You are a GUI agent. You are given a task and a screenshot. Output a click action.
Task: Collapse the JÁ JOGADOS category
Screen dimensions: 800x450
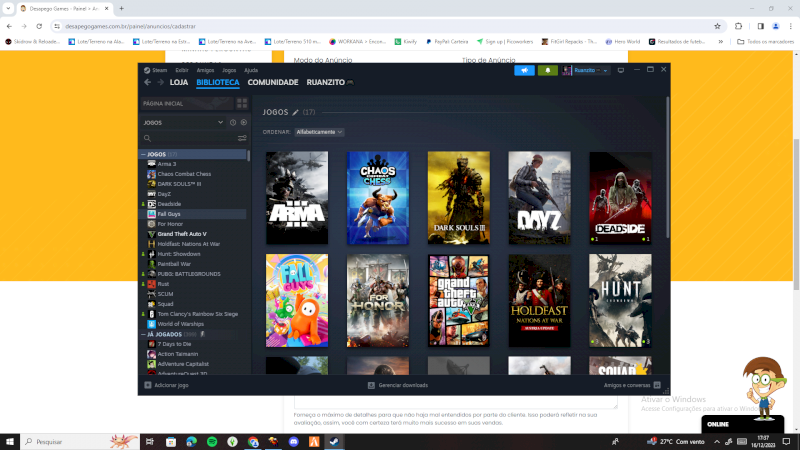pos(142,333)
